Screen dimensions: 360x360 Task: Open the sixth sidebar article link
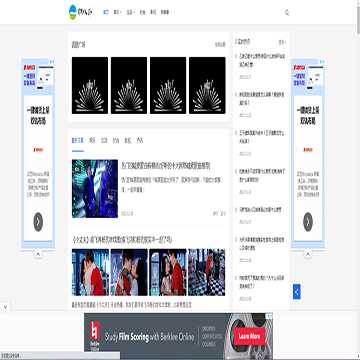point(262,244)
